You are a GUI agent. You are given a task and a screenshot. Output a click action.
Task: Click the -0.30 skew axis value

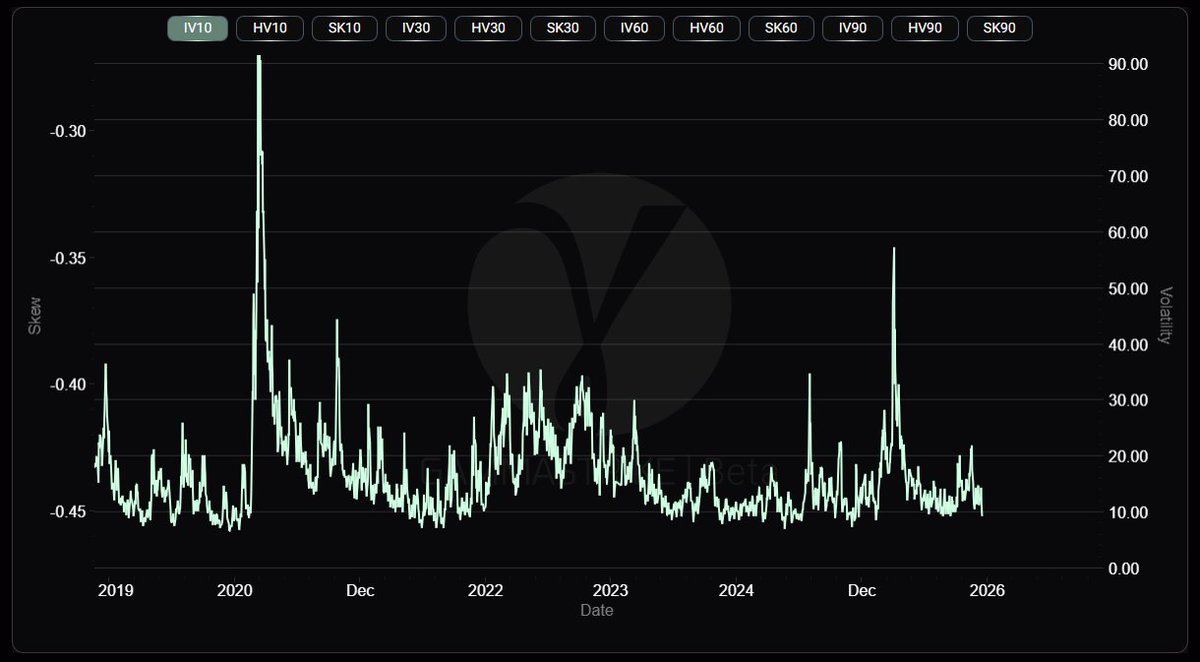point(68,131)
